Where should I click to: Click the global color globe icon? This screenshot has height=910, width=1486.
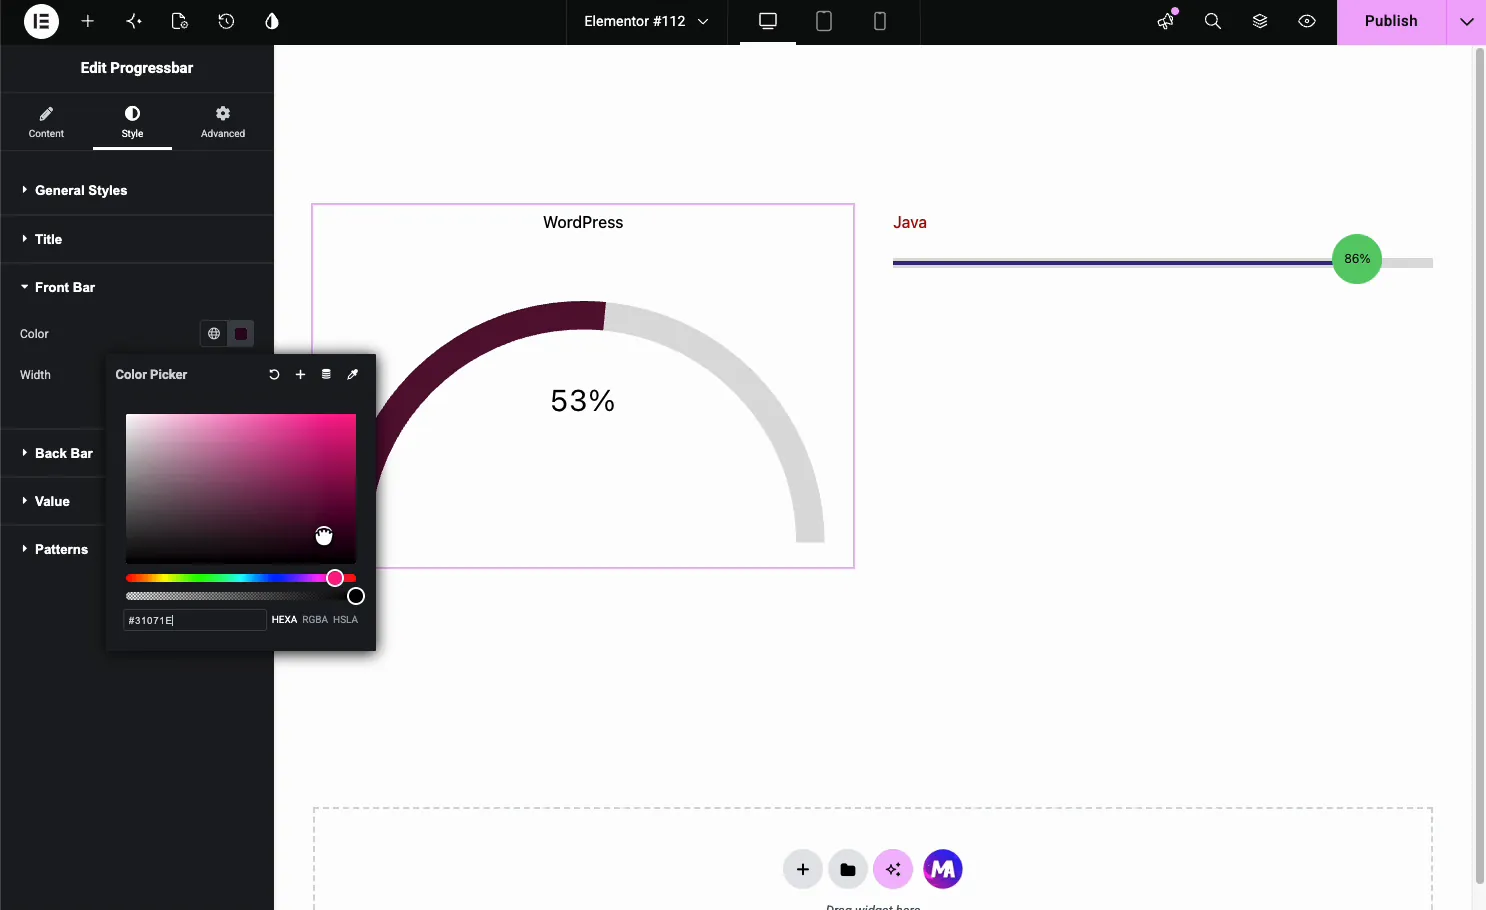pos(214,334)
